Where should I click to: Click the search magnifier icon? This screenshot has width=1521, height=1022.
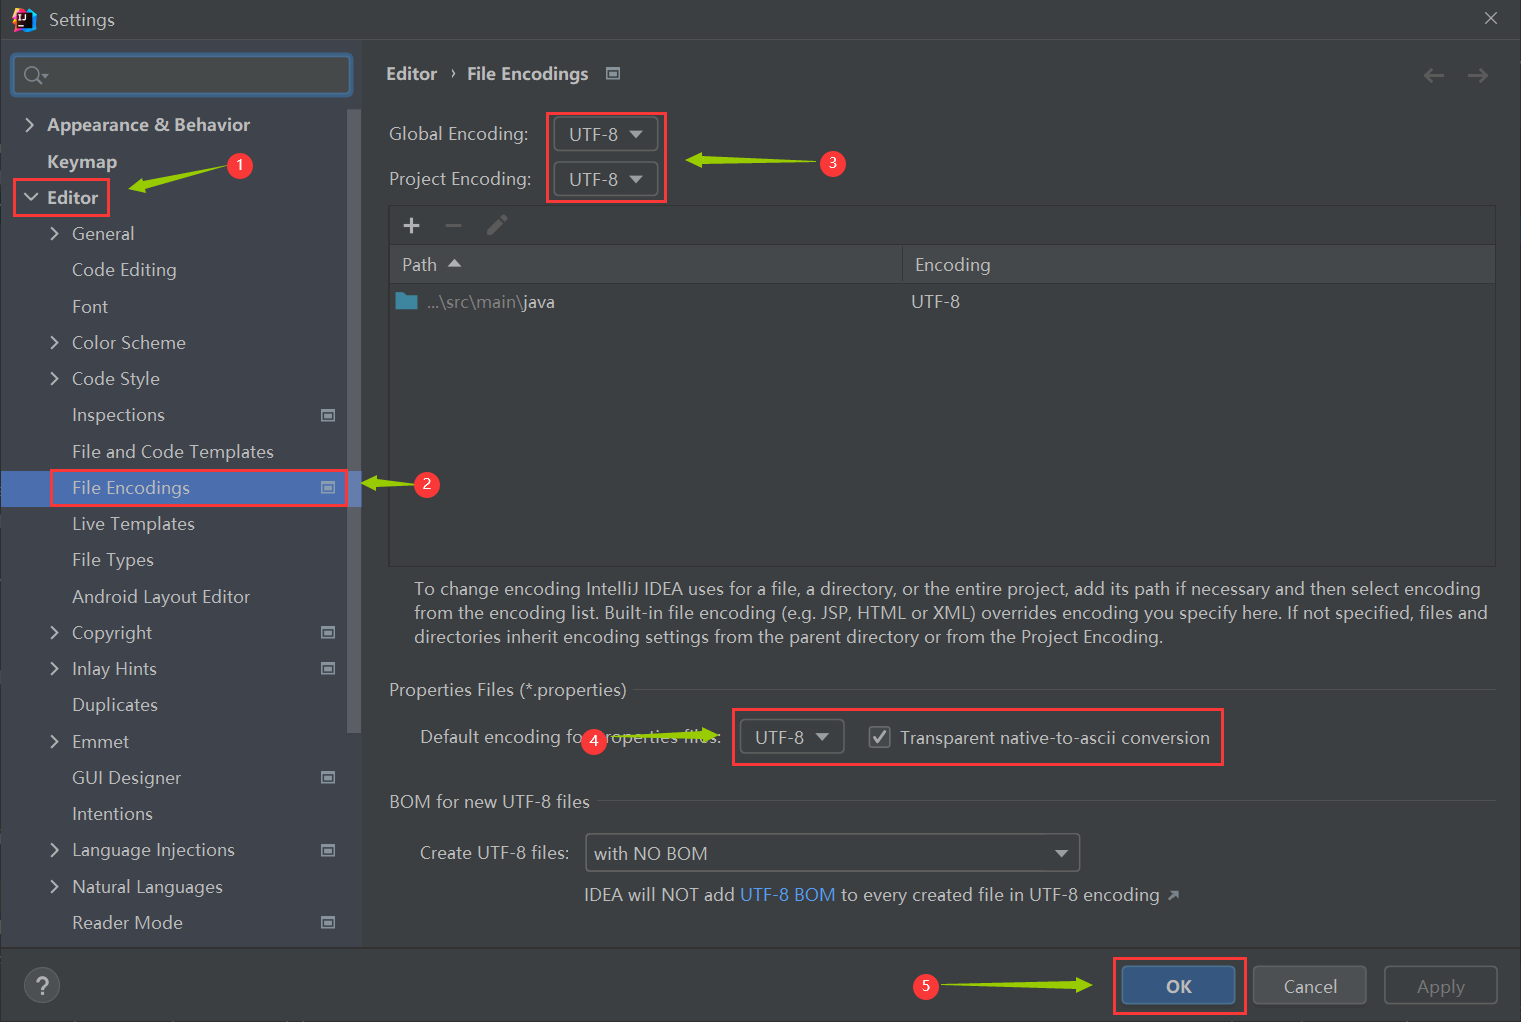pyautogui.click(x=35, y=75)
